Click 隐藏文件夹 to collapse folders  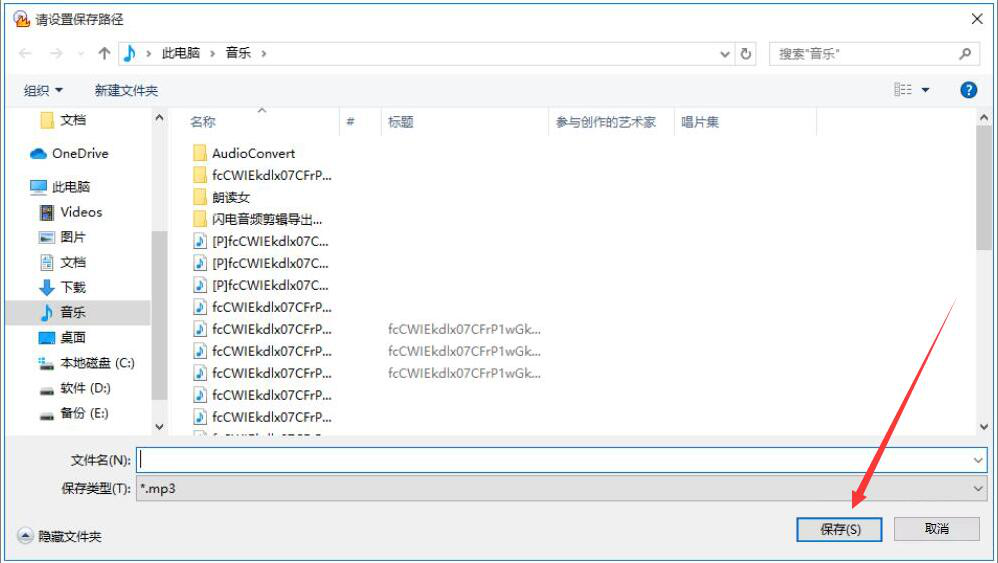[59, 536]
